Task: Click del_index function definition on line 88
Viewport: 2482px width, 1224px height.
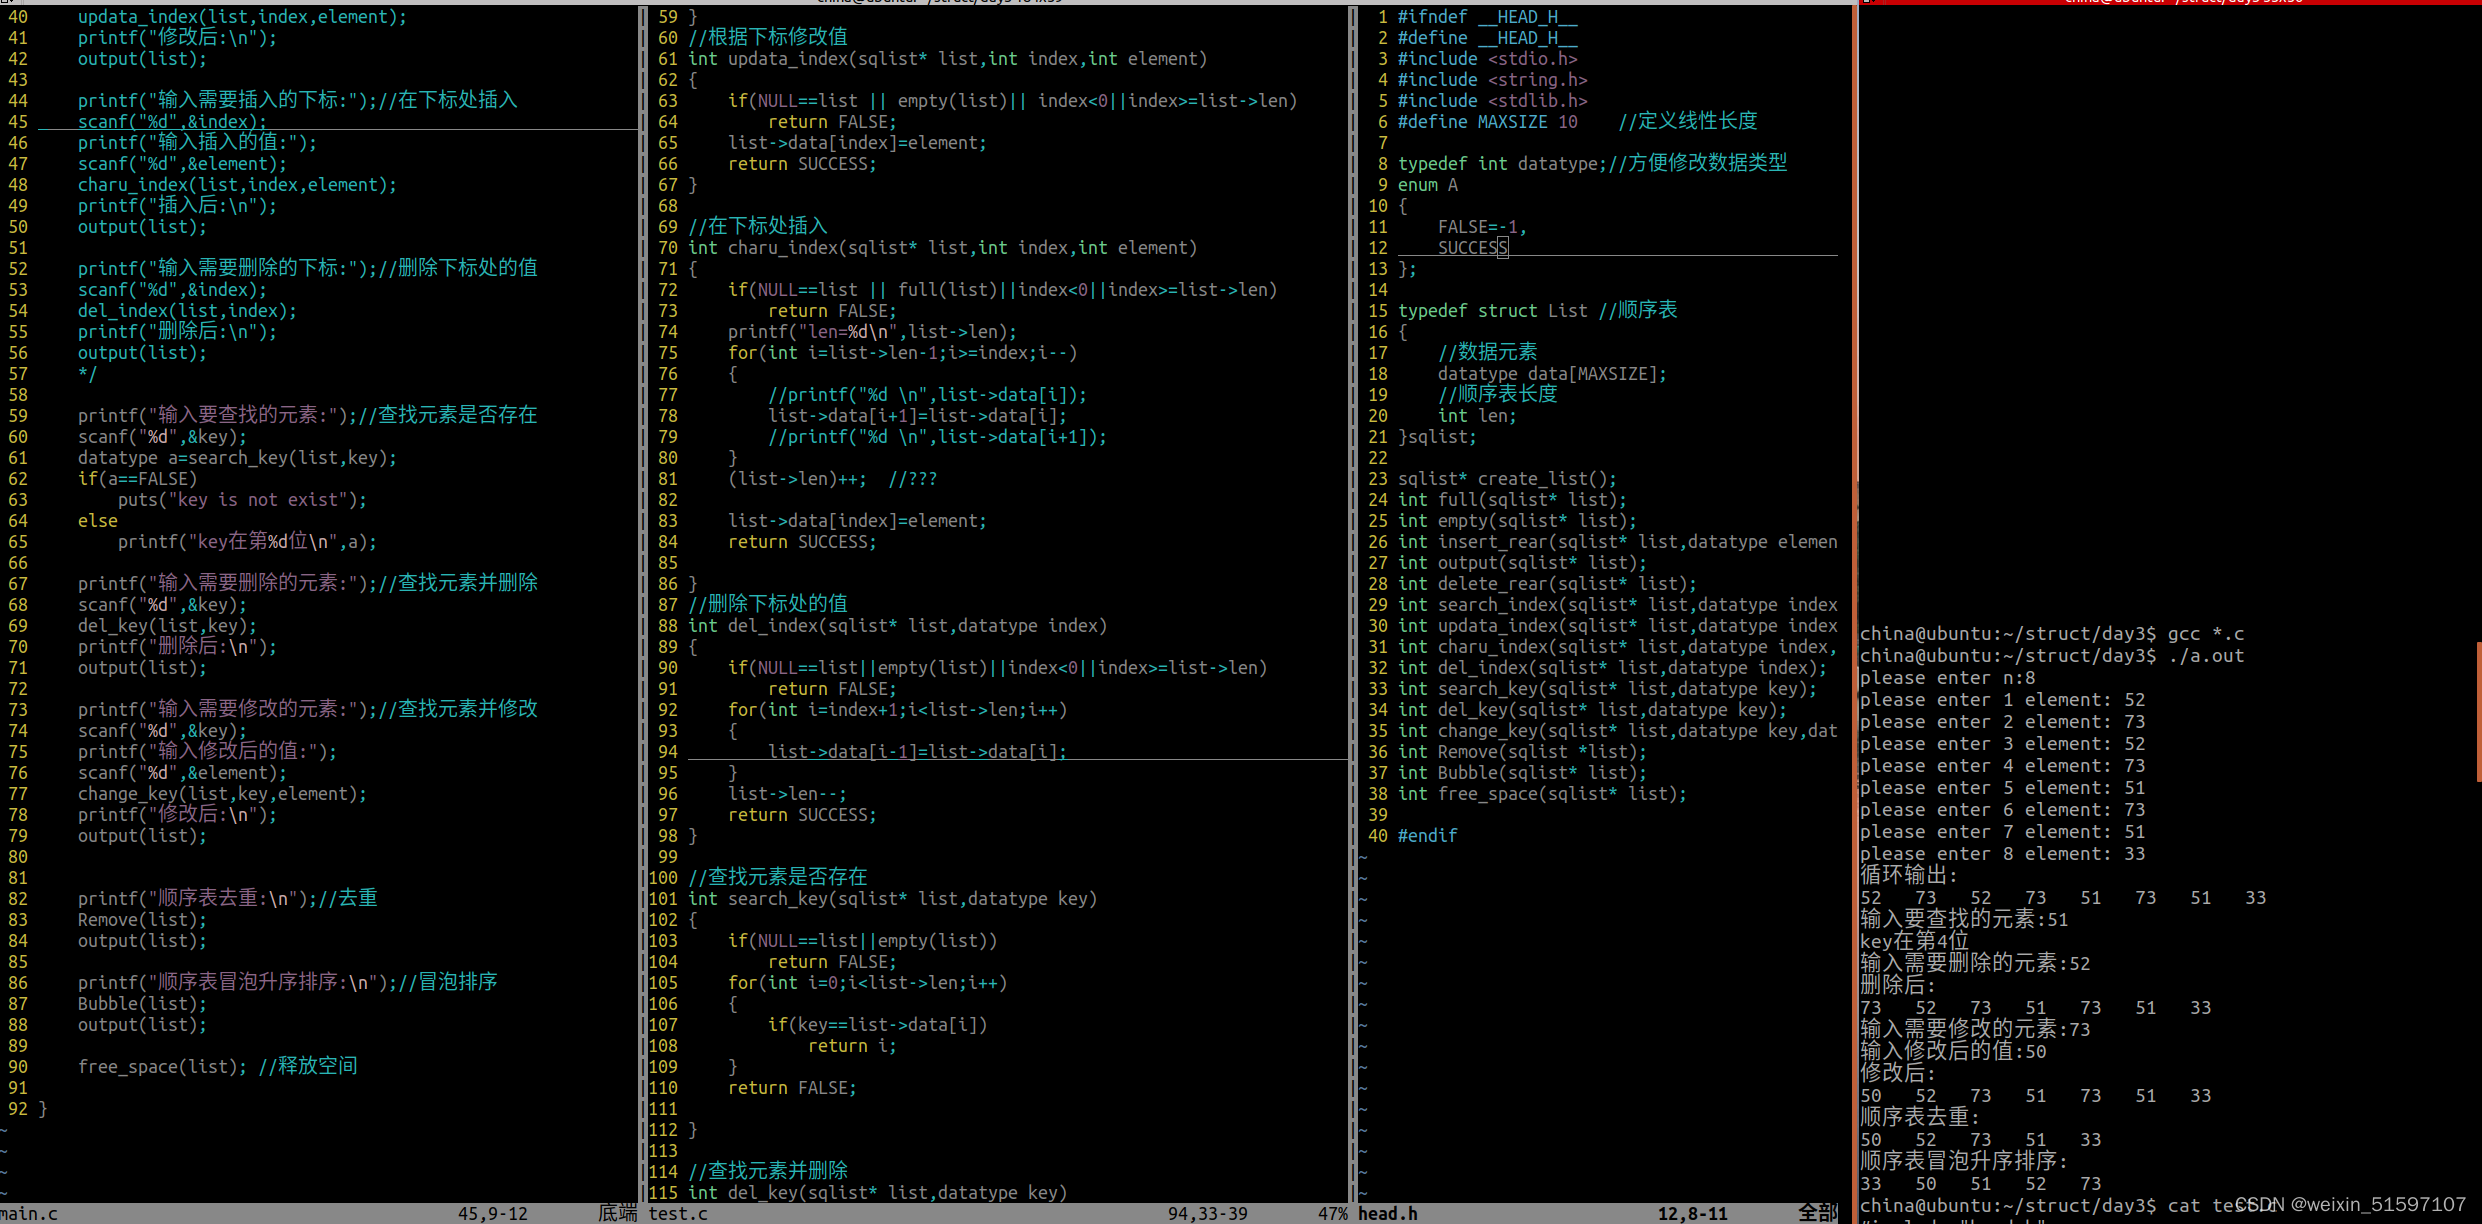Action: 898,626
